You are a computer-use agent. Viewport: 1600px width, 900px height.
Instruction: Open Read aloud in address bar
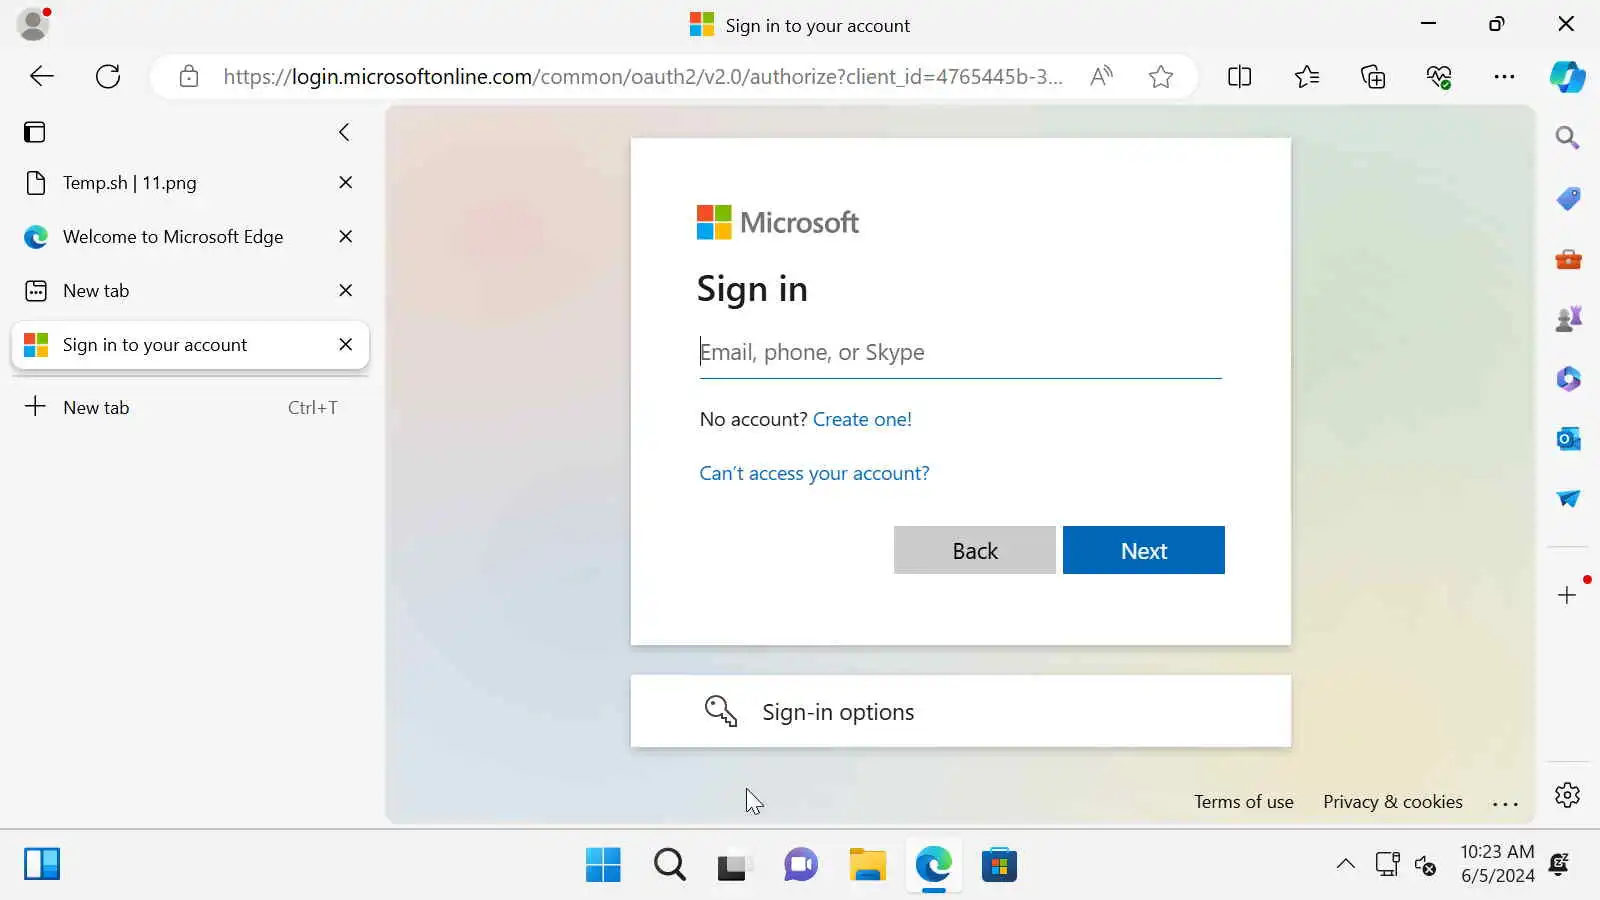[1101, 76]
